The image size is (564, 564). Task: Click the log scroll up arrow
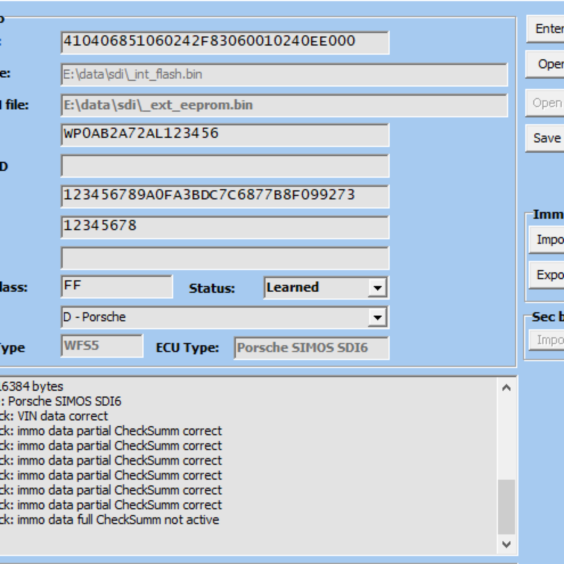[x=506, y=388]
